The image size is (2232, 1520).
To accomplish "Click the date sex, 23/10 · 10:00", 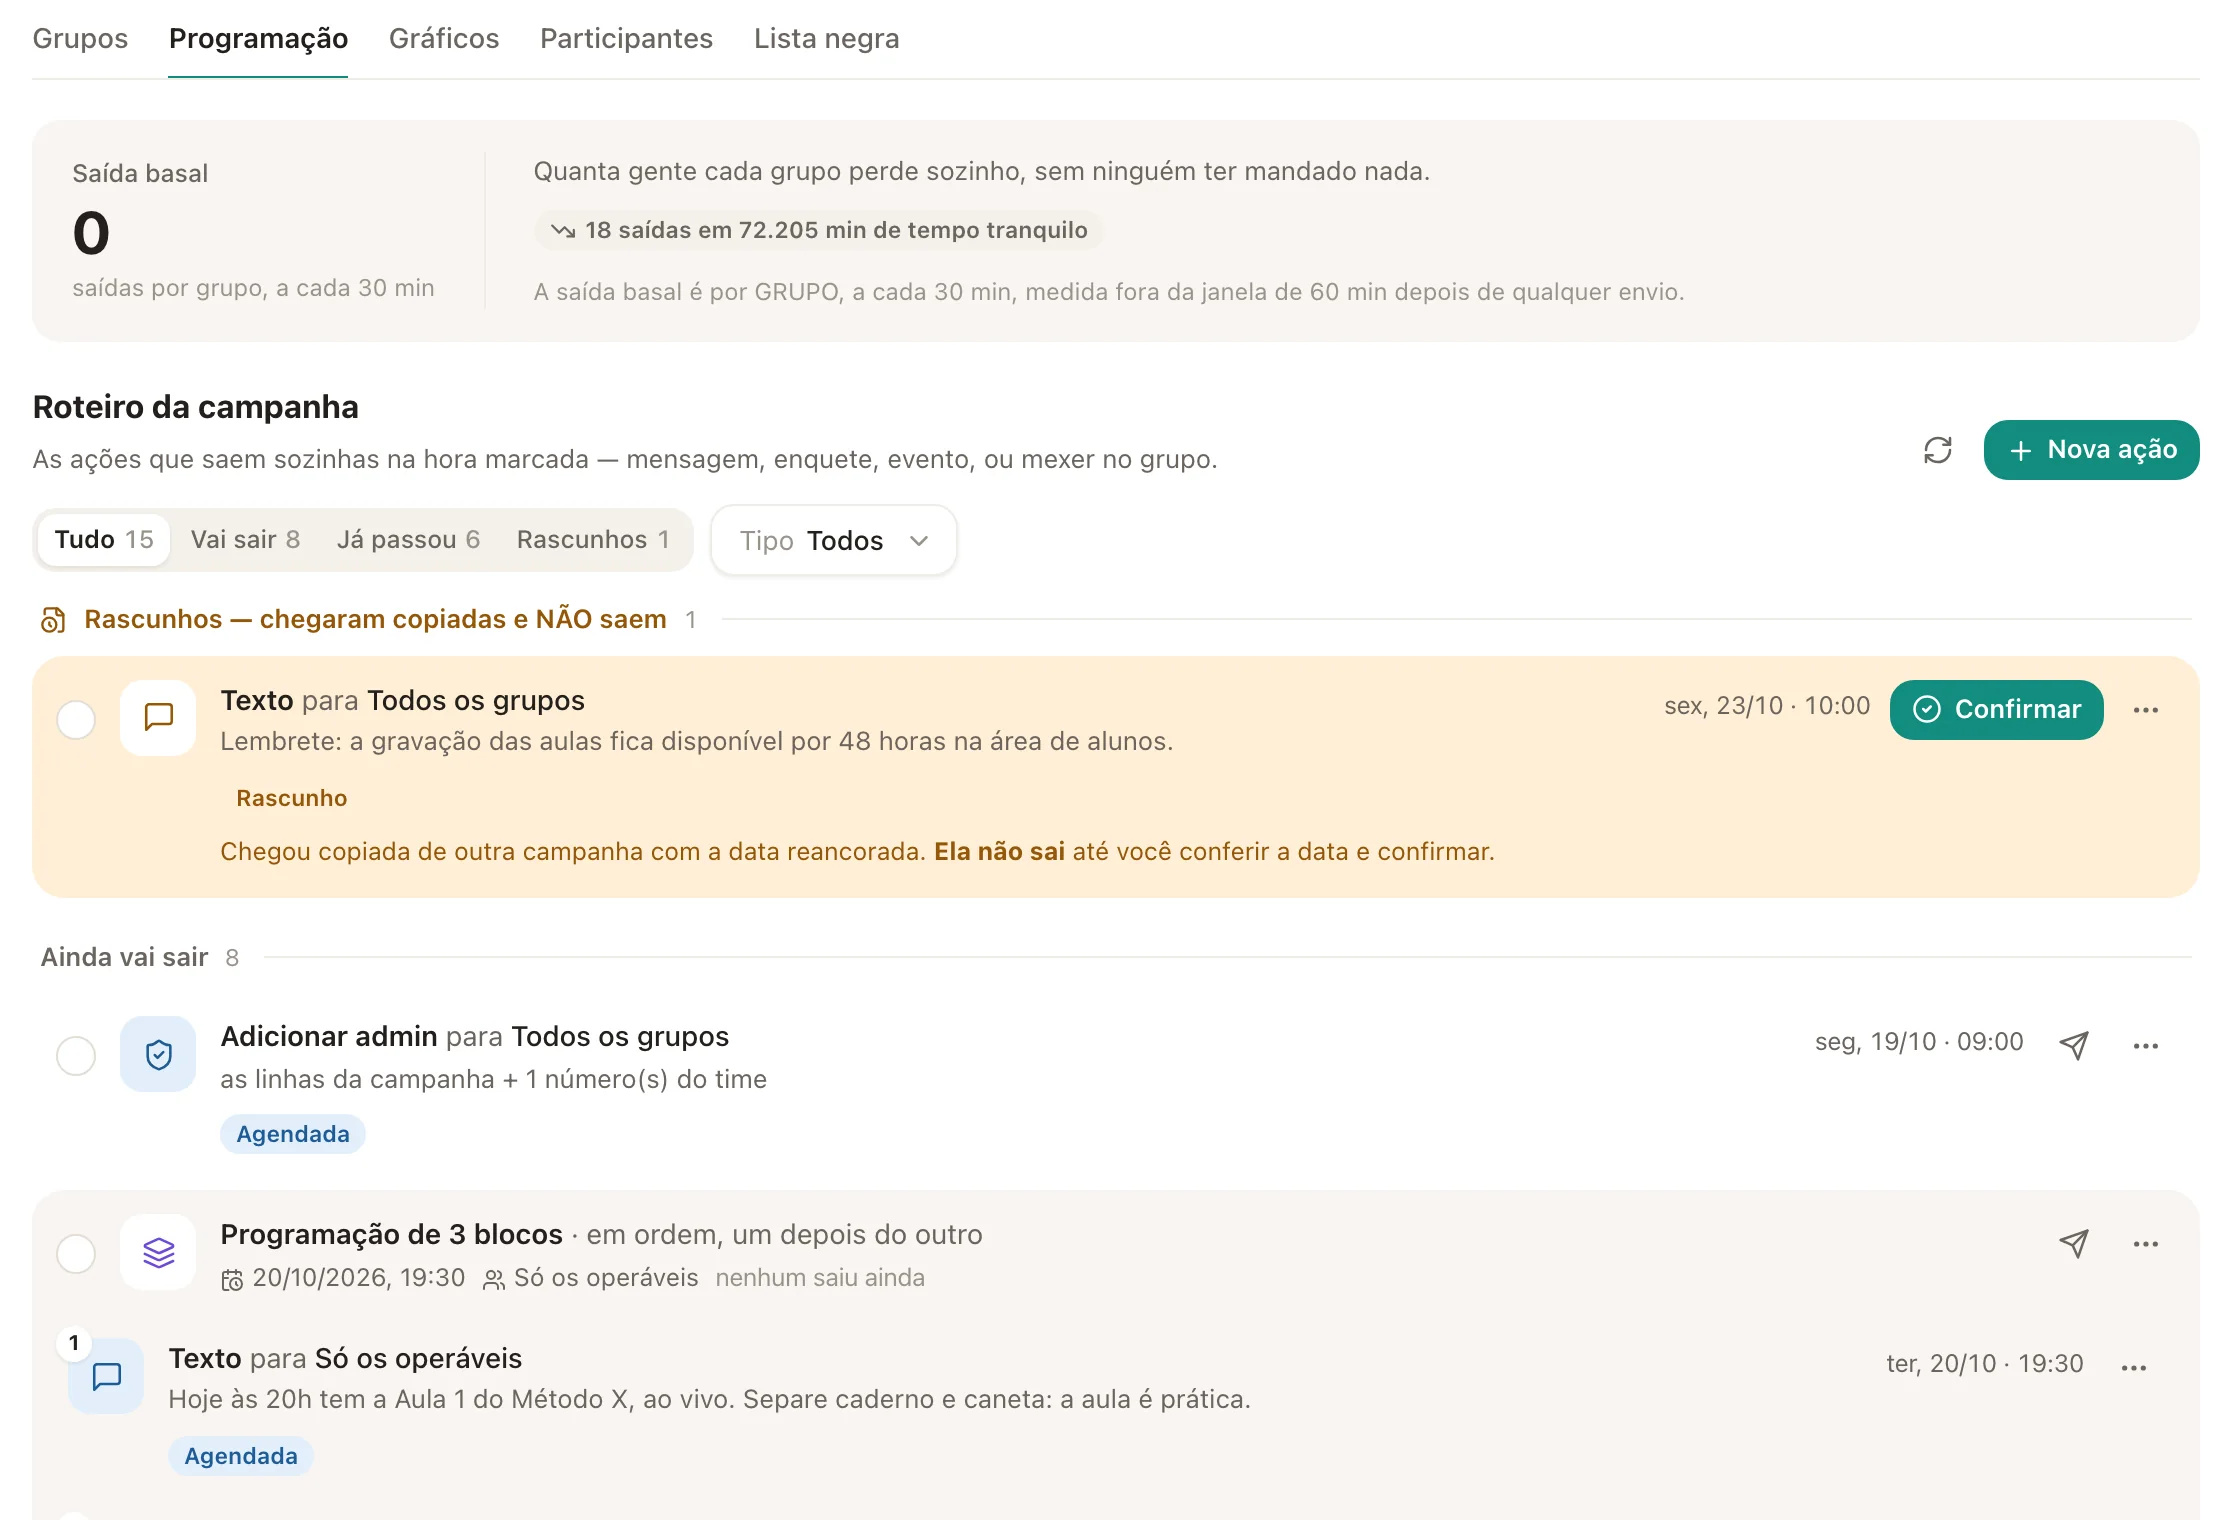I will (1767, 706).
